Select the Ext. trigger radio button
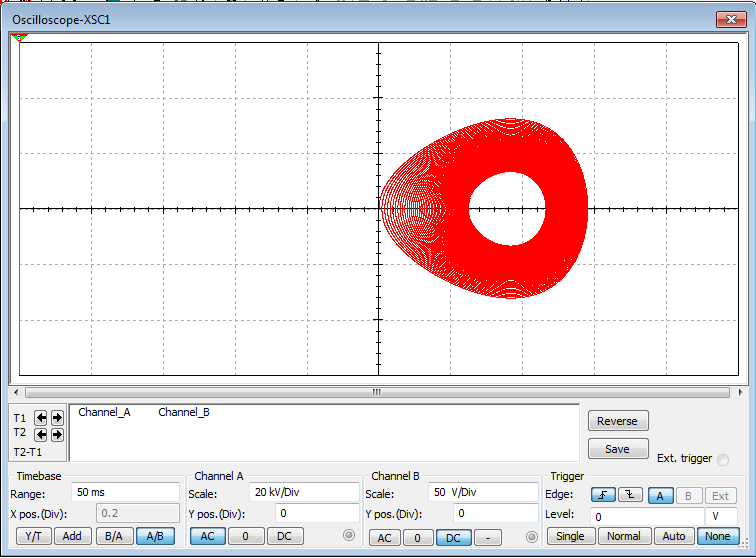Screen dimensions: 756x558 (723, 460)
